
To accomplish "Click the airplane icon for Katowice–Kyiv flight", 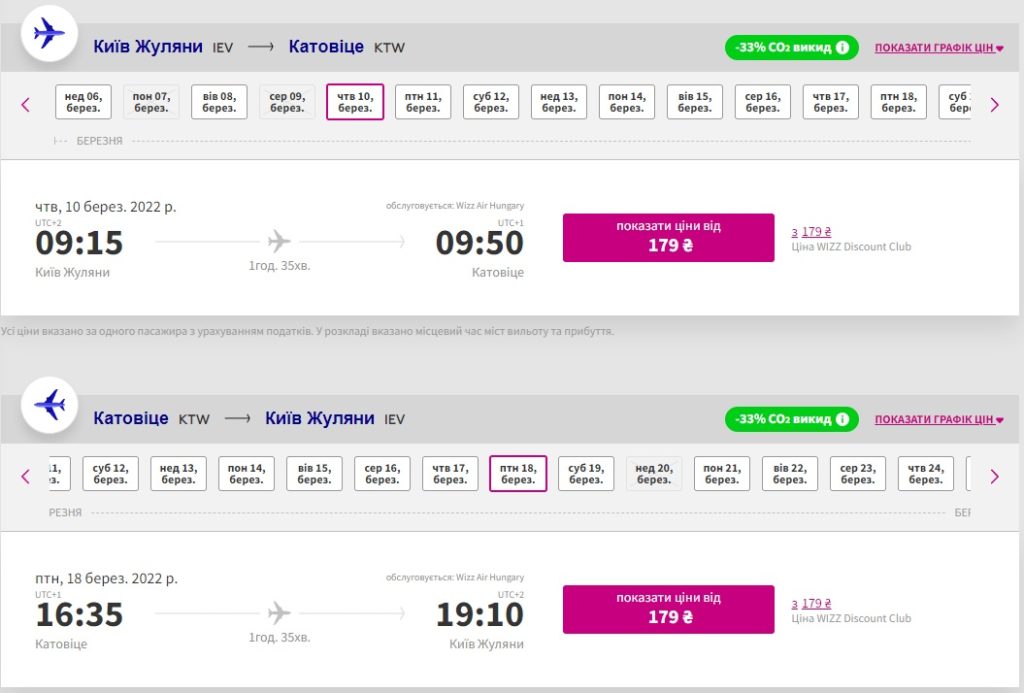I will (49, 405).
